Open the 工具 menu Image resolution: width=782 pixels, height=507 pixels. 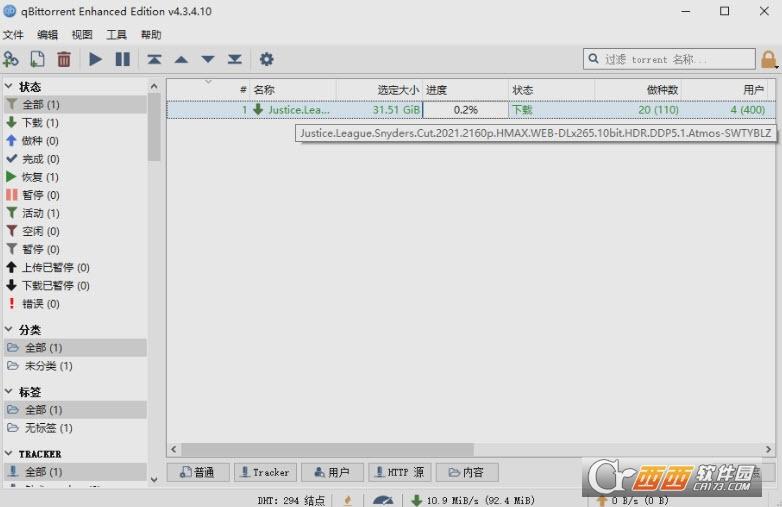pyautogui.click(x=117, y=34)
